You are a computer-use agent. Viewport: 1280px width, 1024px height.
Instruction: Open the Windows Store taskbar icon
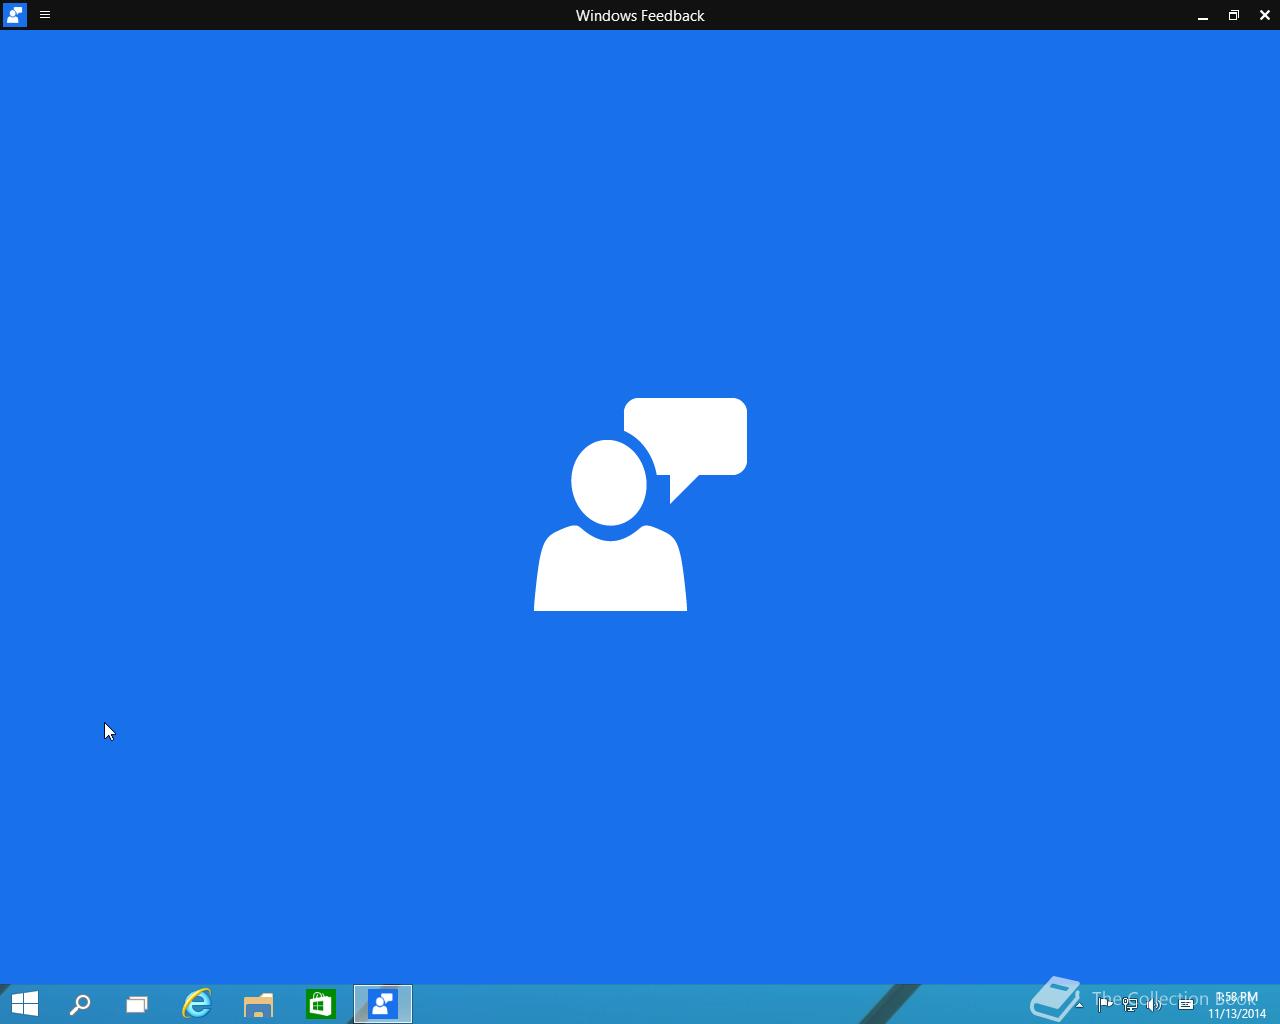(321, 1004)
